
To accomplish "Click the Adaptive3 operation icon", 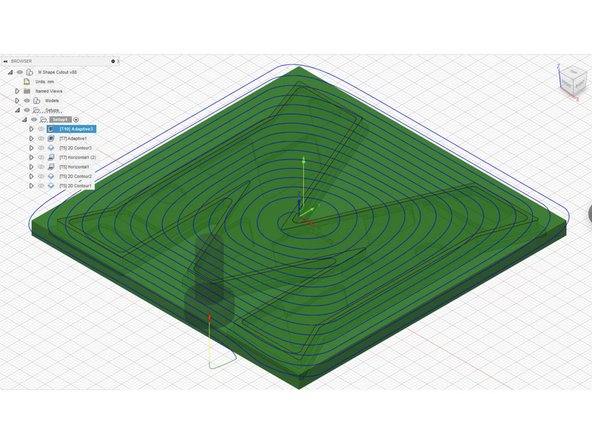I will pos(51,129).
